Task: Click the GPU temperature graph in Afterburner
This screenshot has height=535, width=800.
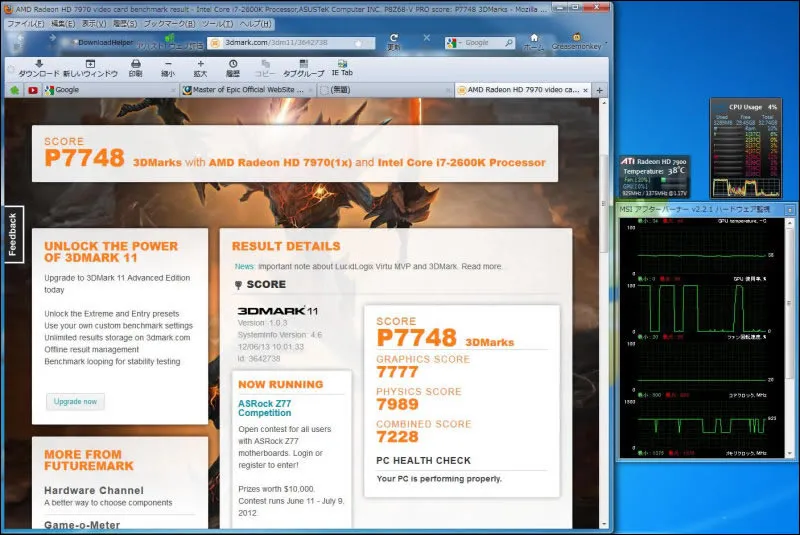Action: 703,248
